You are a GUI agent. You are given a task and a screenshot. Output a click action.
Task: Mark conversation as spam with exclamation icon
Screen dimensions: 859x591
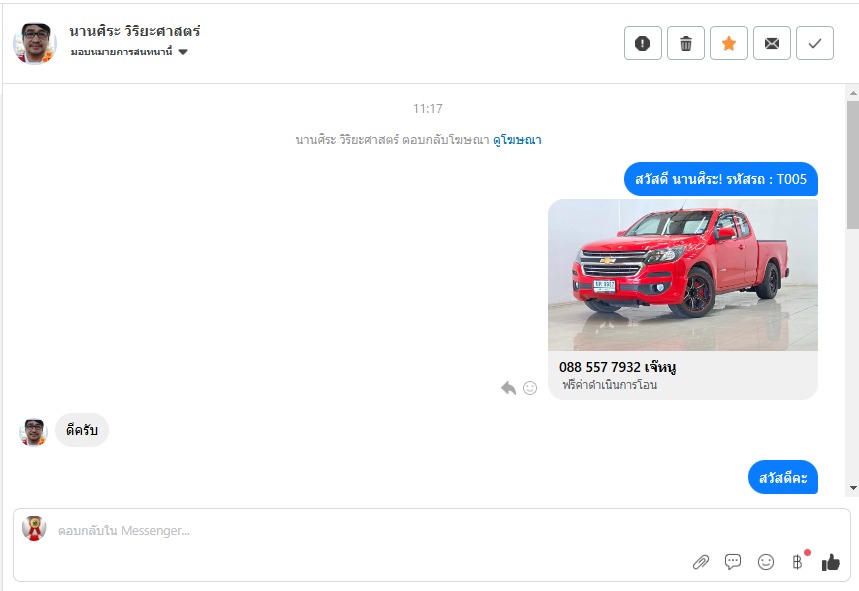pyautogui.click(x=643, y=43)
